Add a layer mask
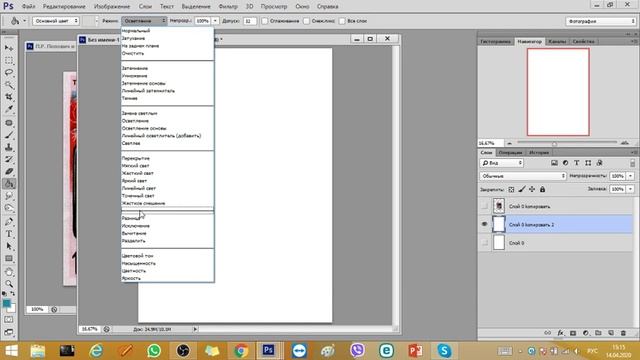Image resolution: width=640 pixels, height=360 pixels. tap(573, 333)
